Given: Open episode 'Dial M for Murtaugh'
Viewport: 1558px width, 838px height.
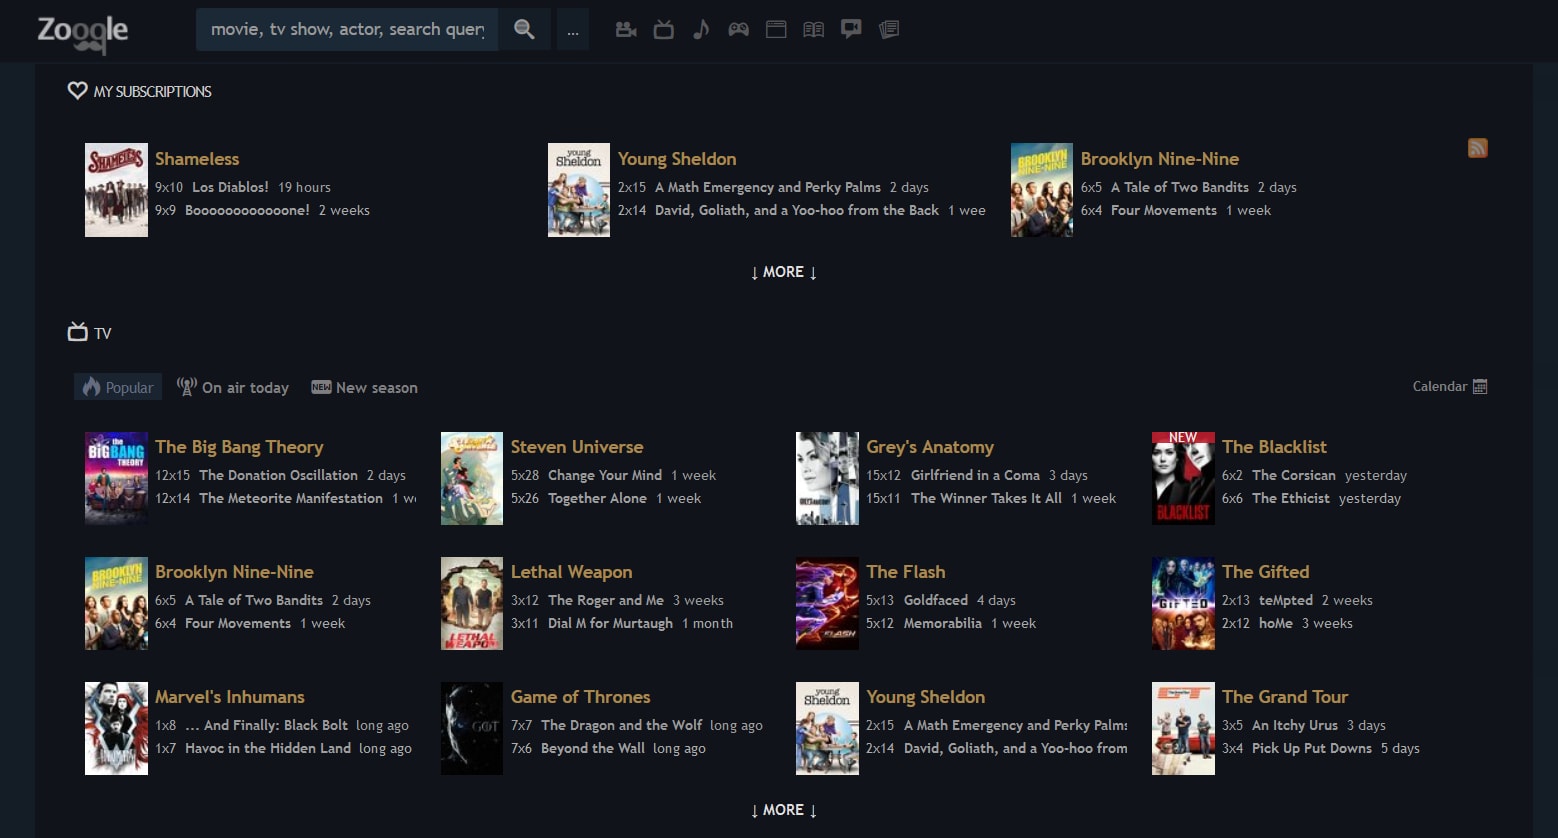Looking at the screenshot, I should [610, 623].
